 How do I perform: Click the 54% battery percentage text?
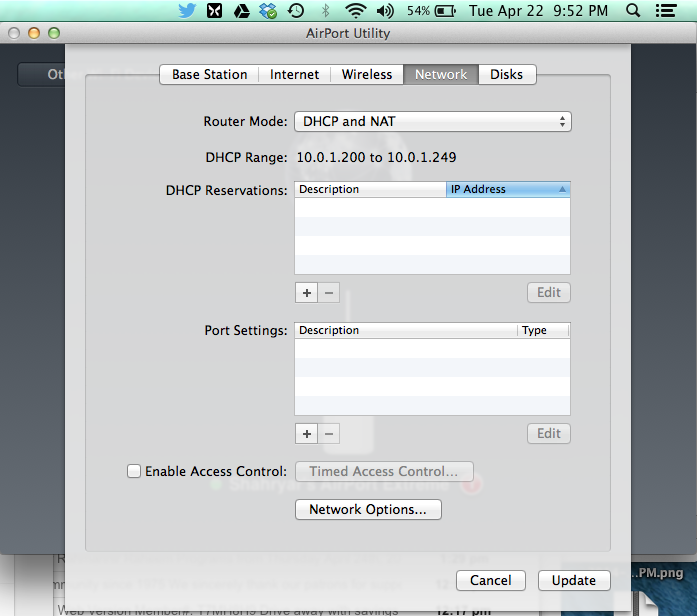(x=418, y=11)
